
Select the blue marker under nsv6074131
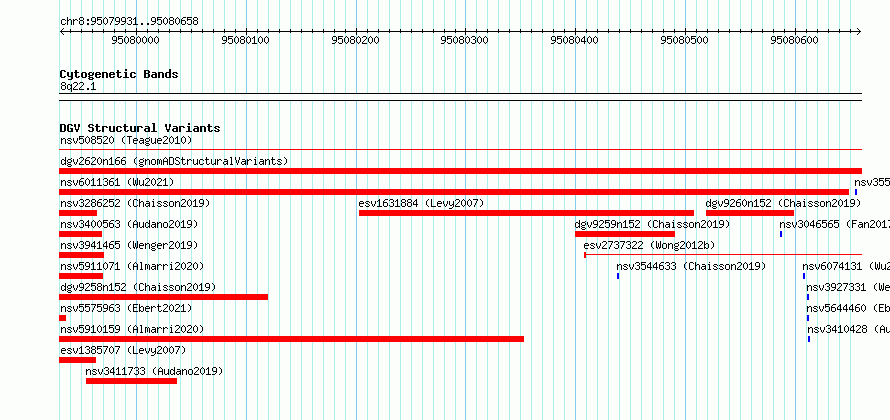[x=804, y=276]
